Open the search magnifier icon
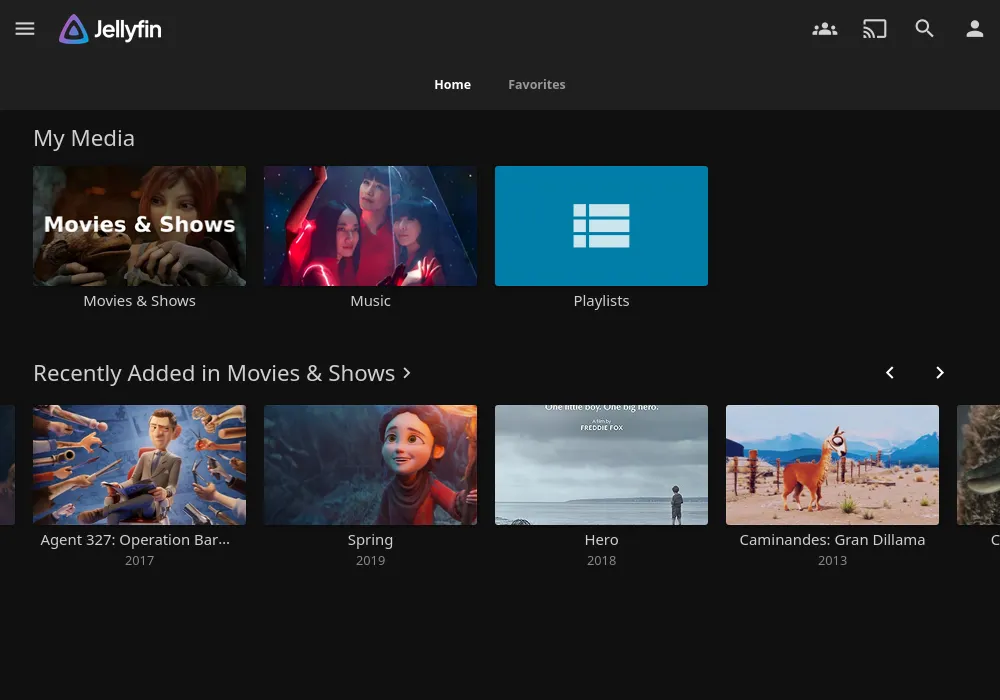The width and height of the screenshot is (1000, 700). click(925, 29)
